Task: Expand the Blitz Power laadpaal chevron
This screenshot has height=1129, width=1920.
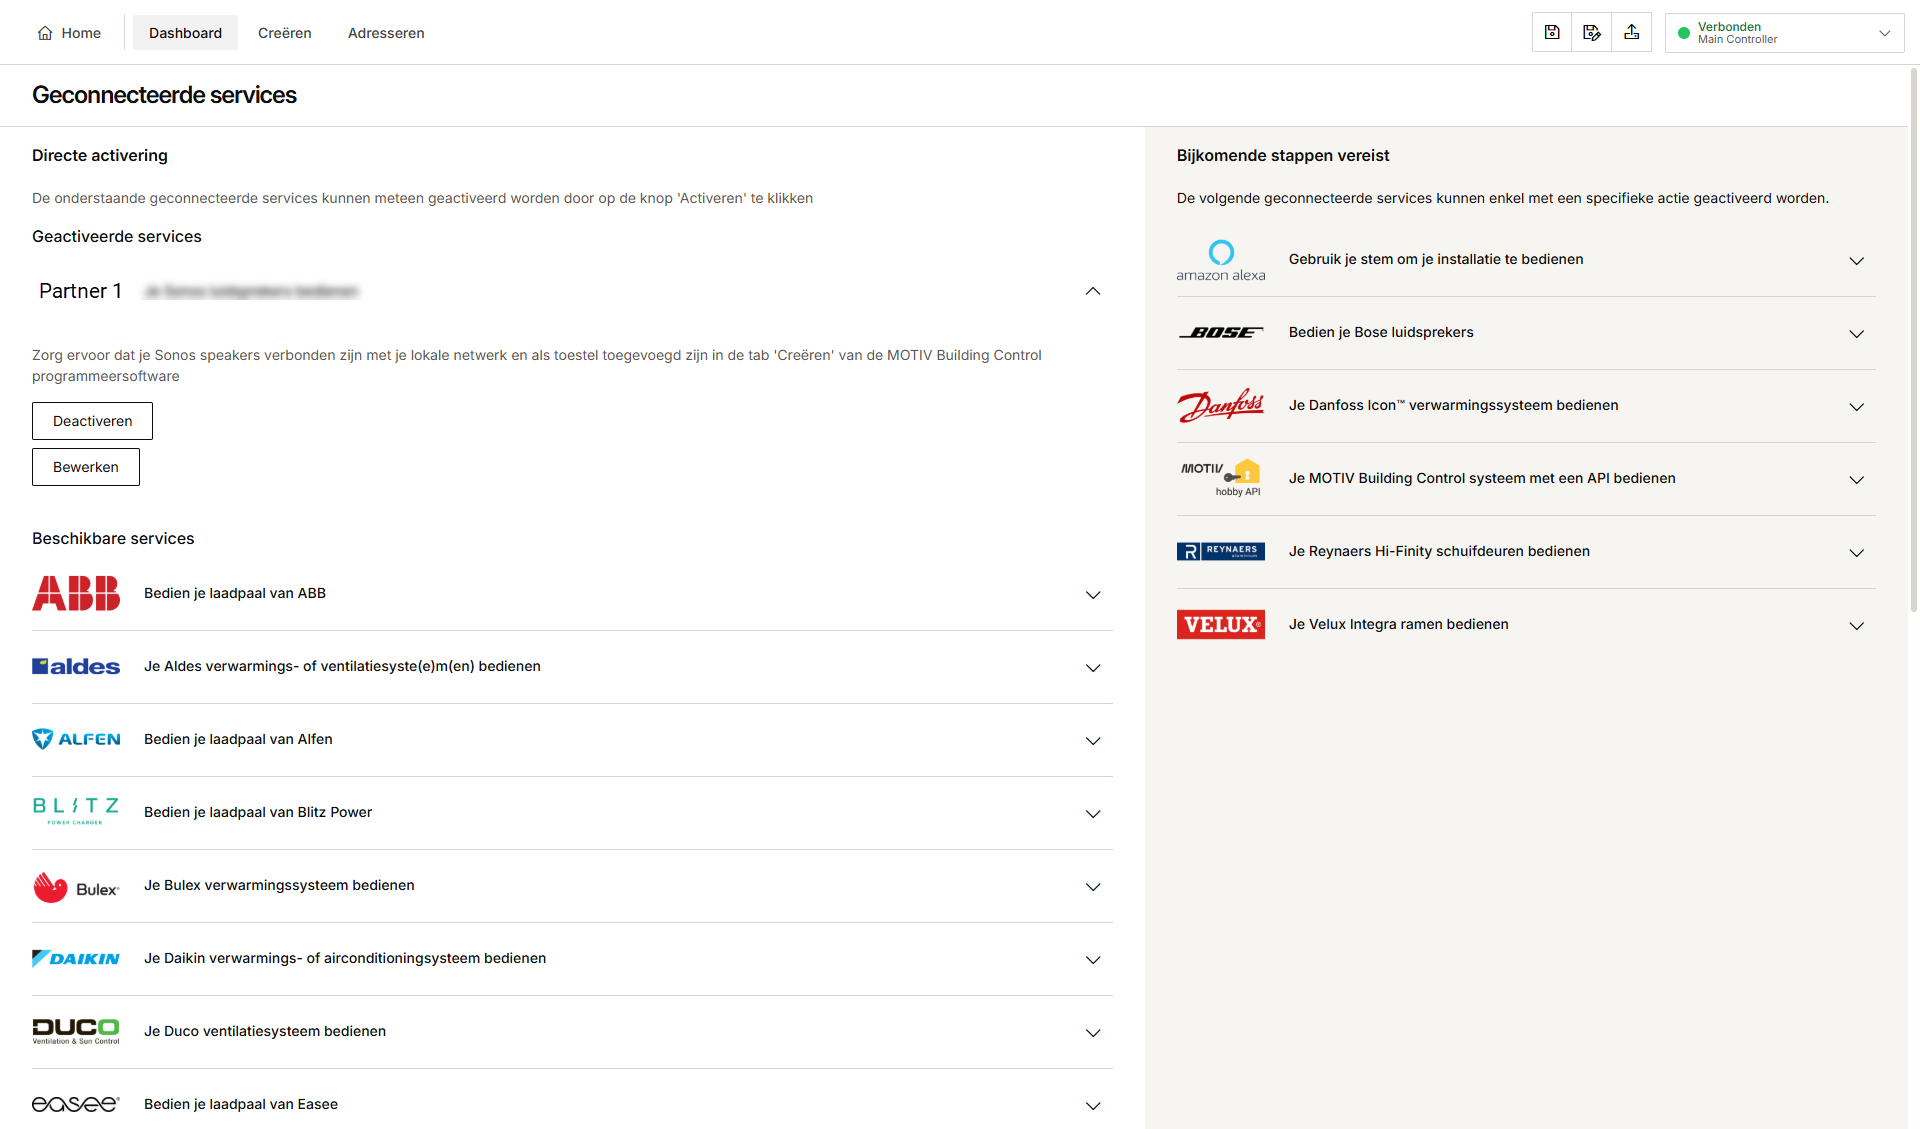Action: [1093, 814]
